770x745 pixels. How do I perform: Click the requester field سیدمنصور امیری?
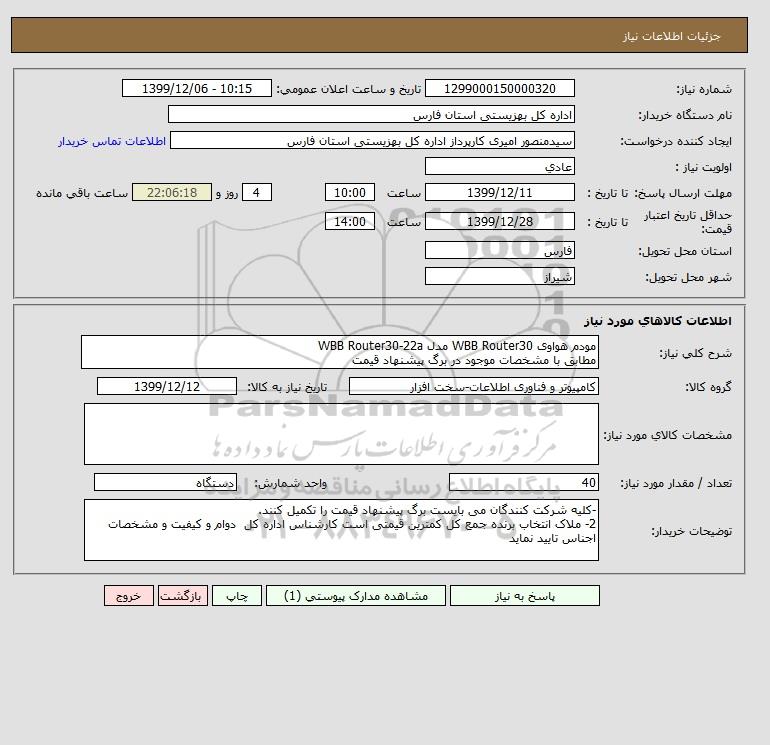tap(372, 140)
